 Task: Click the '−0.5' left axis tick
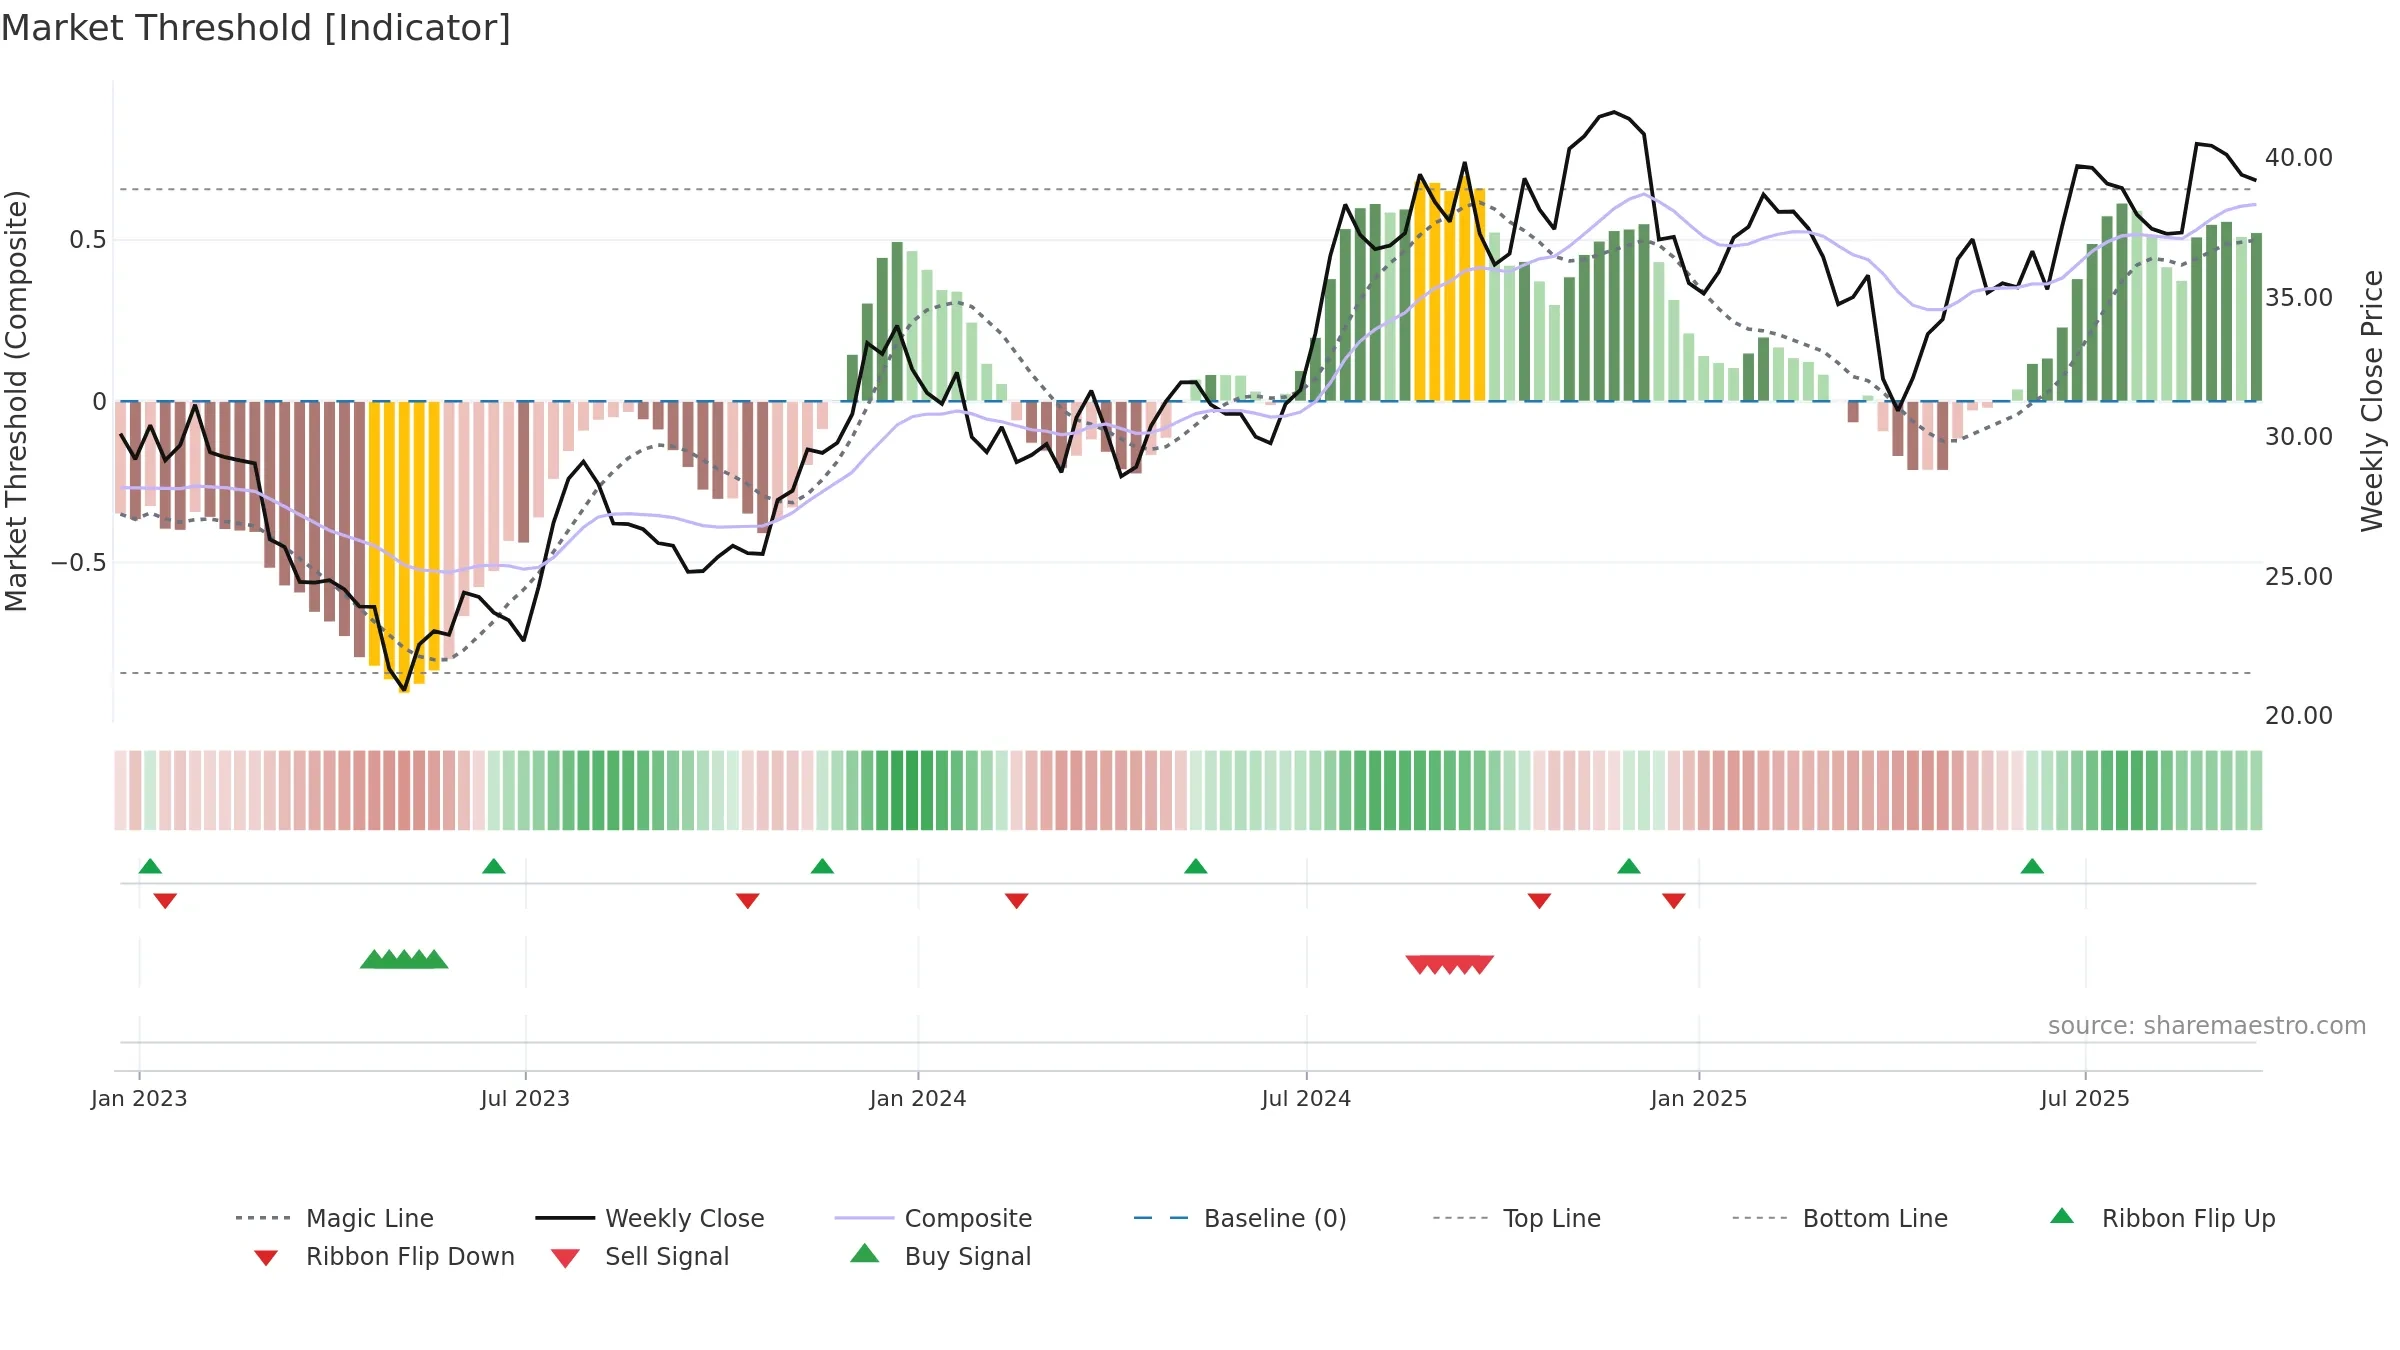(79, 563)
